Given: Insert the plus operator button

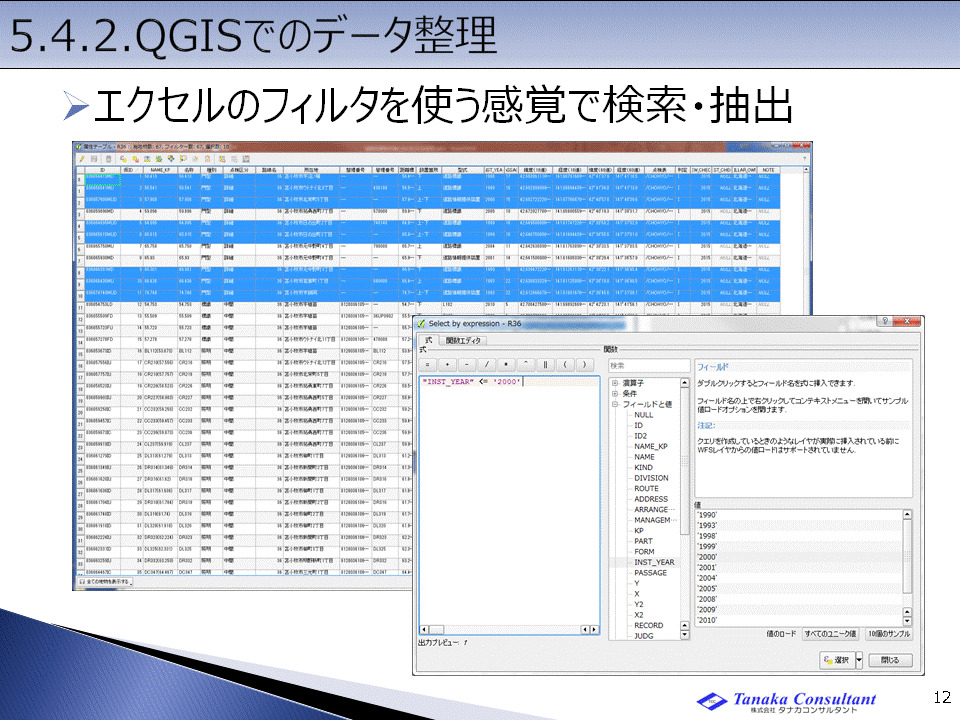Looking at the screenshot, I should 446,364.
